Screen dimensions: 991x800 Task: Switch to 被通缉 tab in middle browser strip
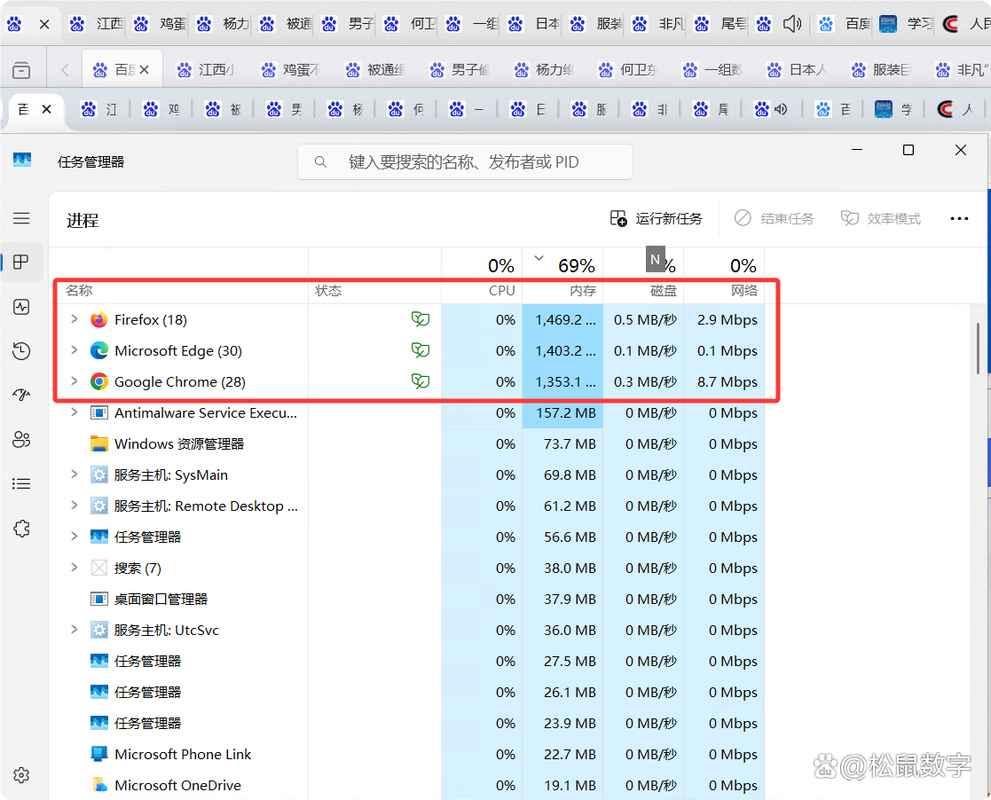376,70
